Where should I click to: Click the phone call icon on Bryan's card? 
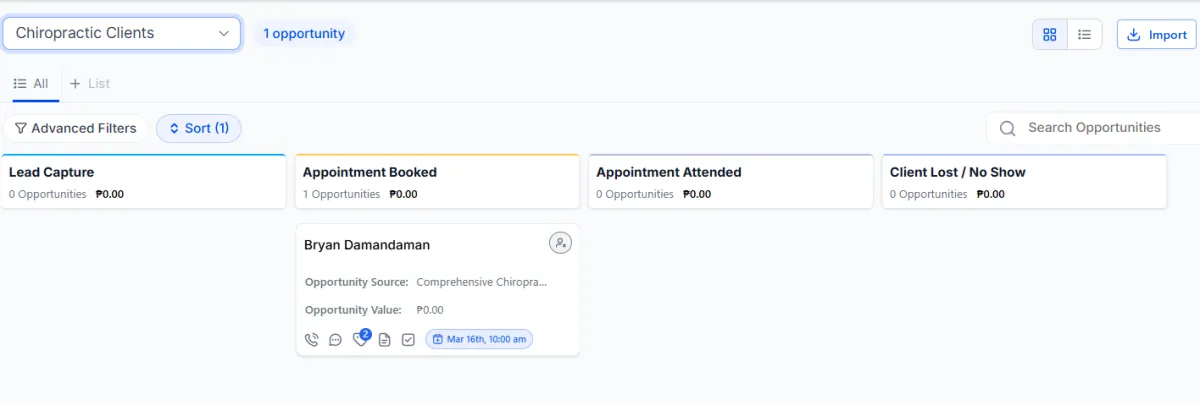tap(311, 340)
